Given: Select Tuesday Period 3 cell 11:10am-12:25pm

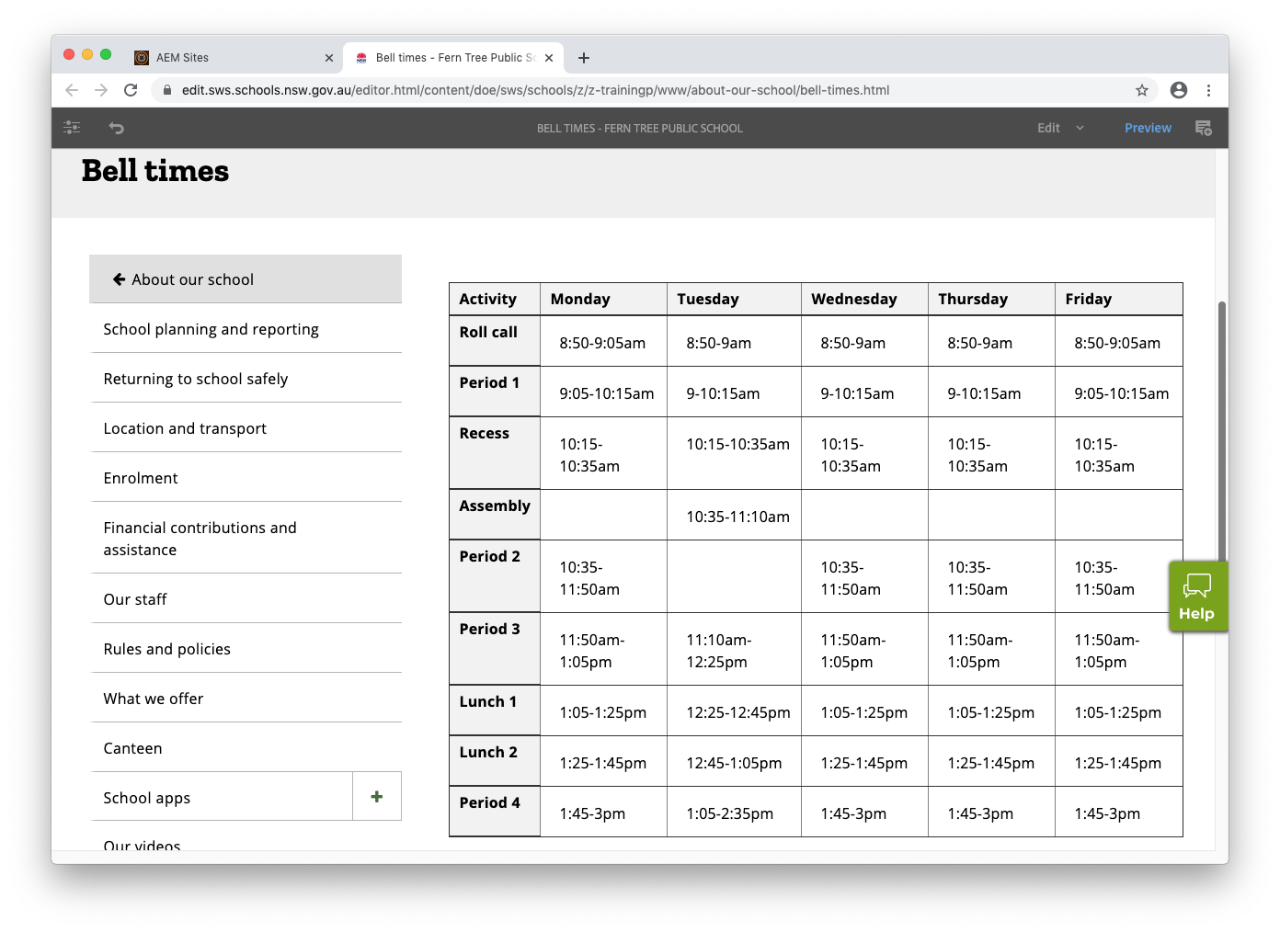Looking at the screenshot, I should [x=734, y=650].
